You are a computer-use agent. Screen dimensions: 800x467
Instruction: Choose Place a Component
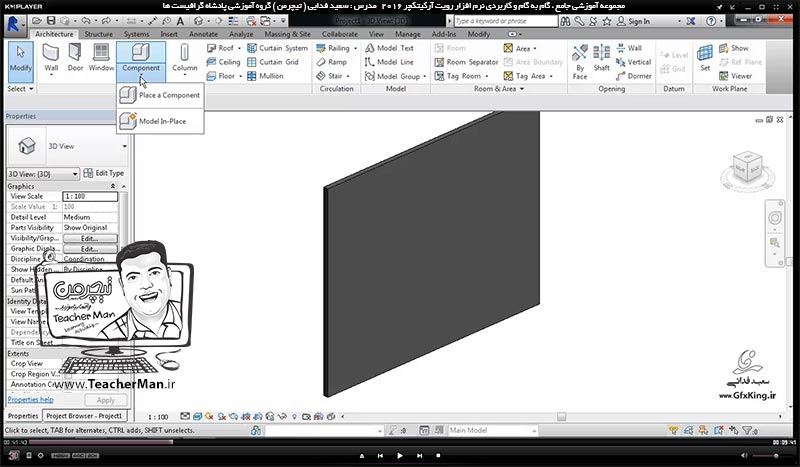coord(160,95)
